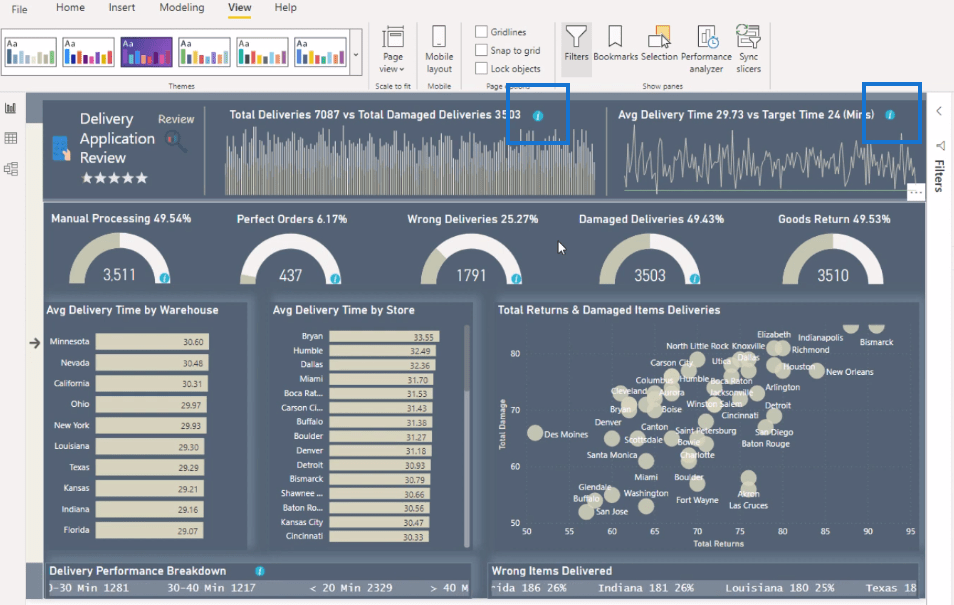Select the Florida warehouse bar

[x=149, y=530]
